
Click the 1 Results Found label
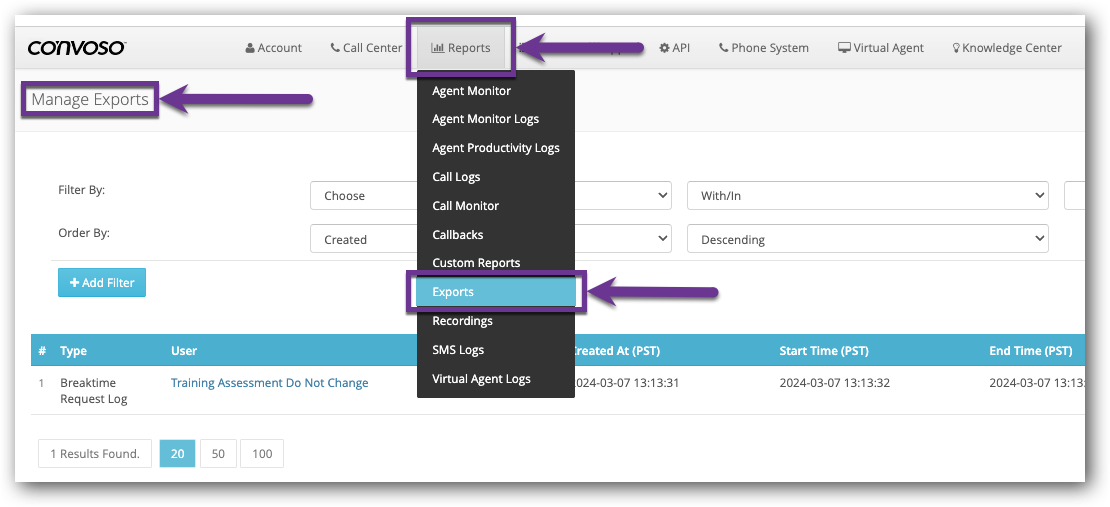click(x=95, y=454)
